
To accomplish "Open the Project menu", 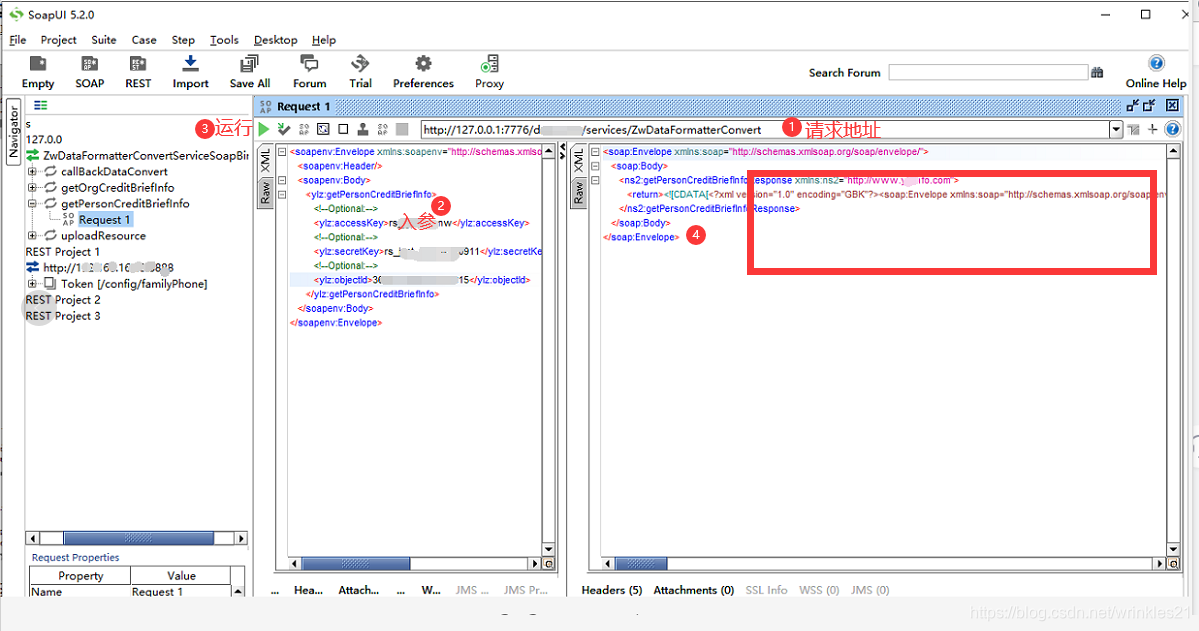I will click(58, 40).
